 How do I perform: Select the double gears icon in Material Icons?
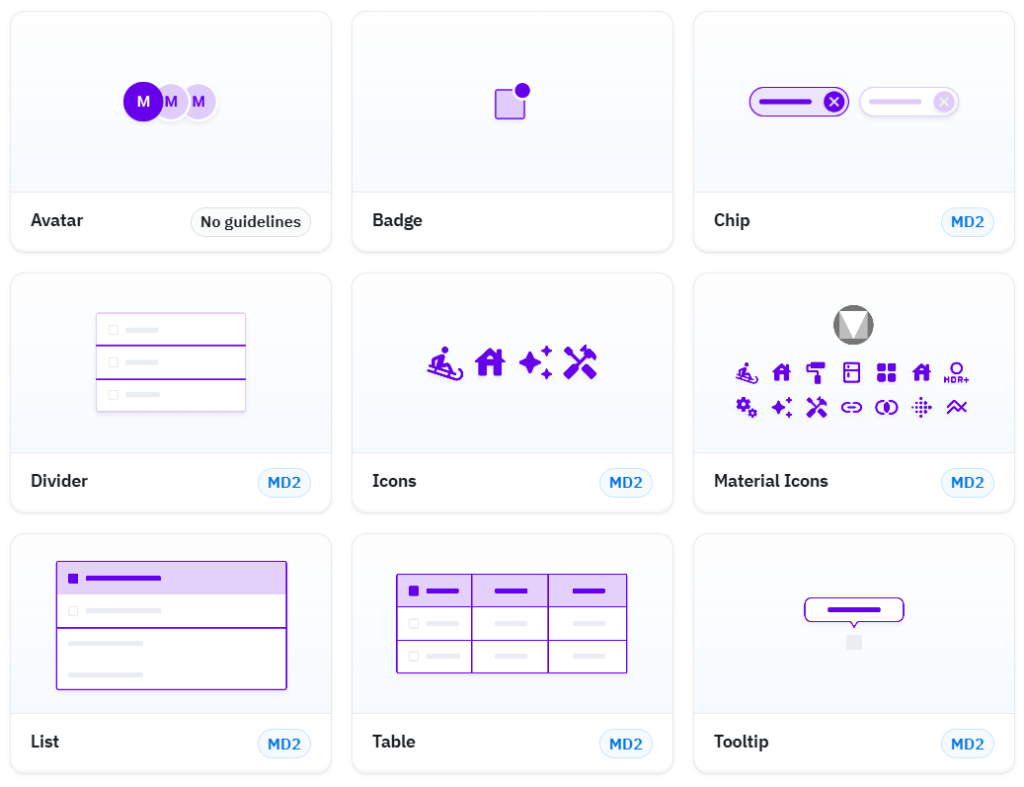(x=746, y=408)
